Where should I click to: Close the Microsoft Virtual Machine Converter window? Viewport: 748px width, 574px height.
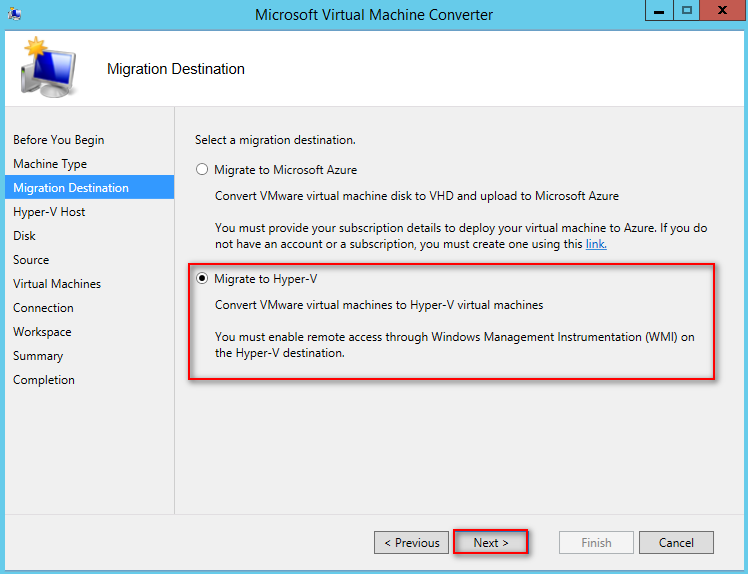tap(722, 10)
